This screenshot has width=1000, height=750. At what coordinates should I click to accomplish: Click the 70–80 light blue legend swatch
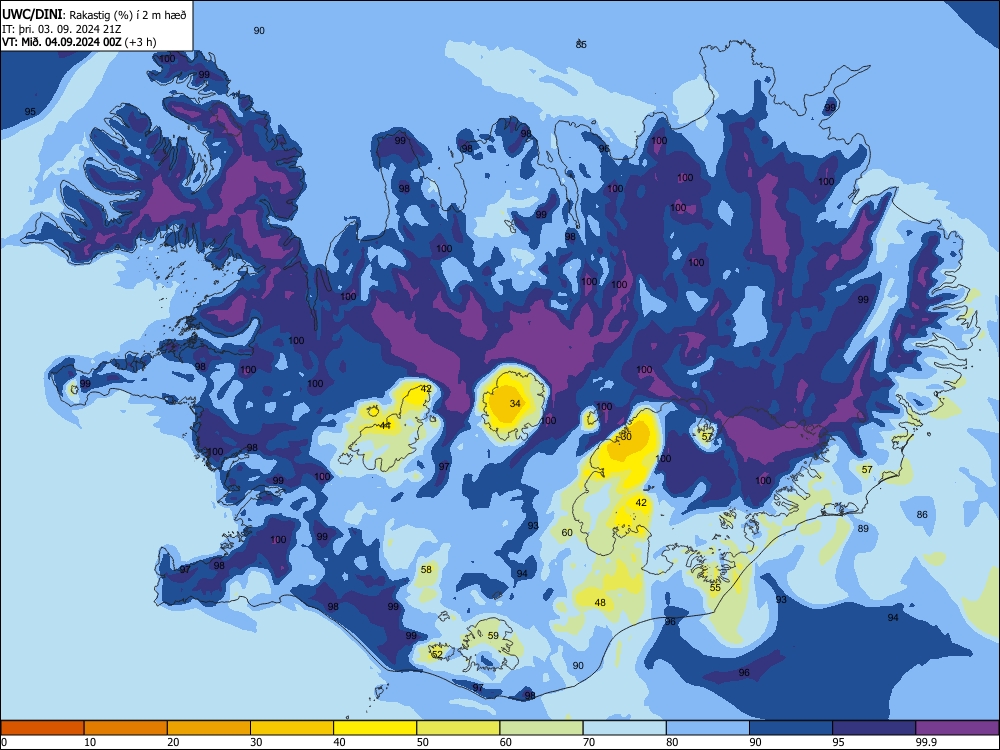point(624,728)
